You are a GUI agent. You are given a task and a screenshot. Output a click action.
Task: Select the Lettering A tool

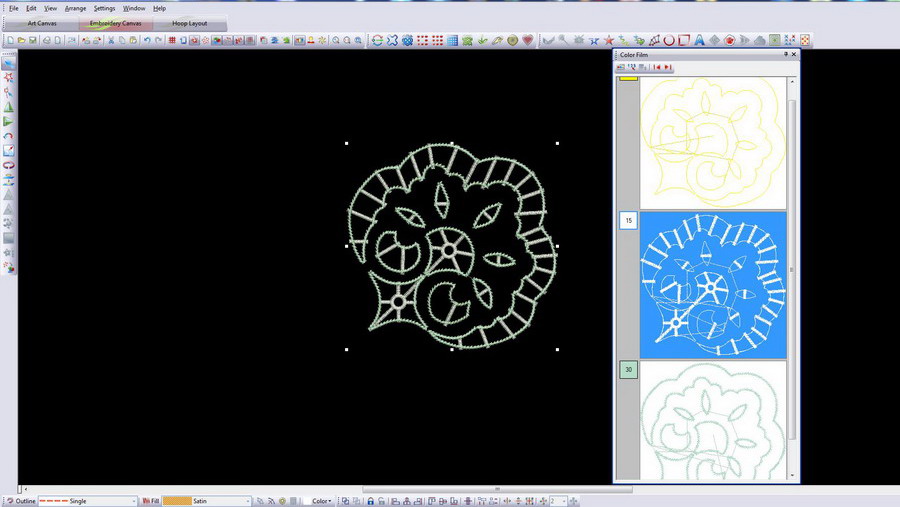coord(699,40)
